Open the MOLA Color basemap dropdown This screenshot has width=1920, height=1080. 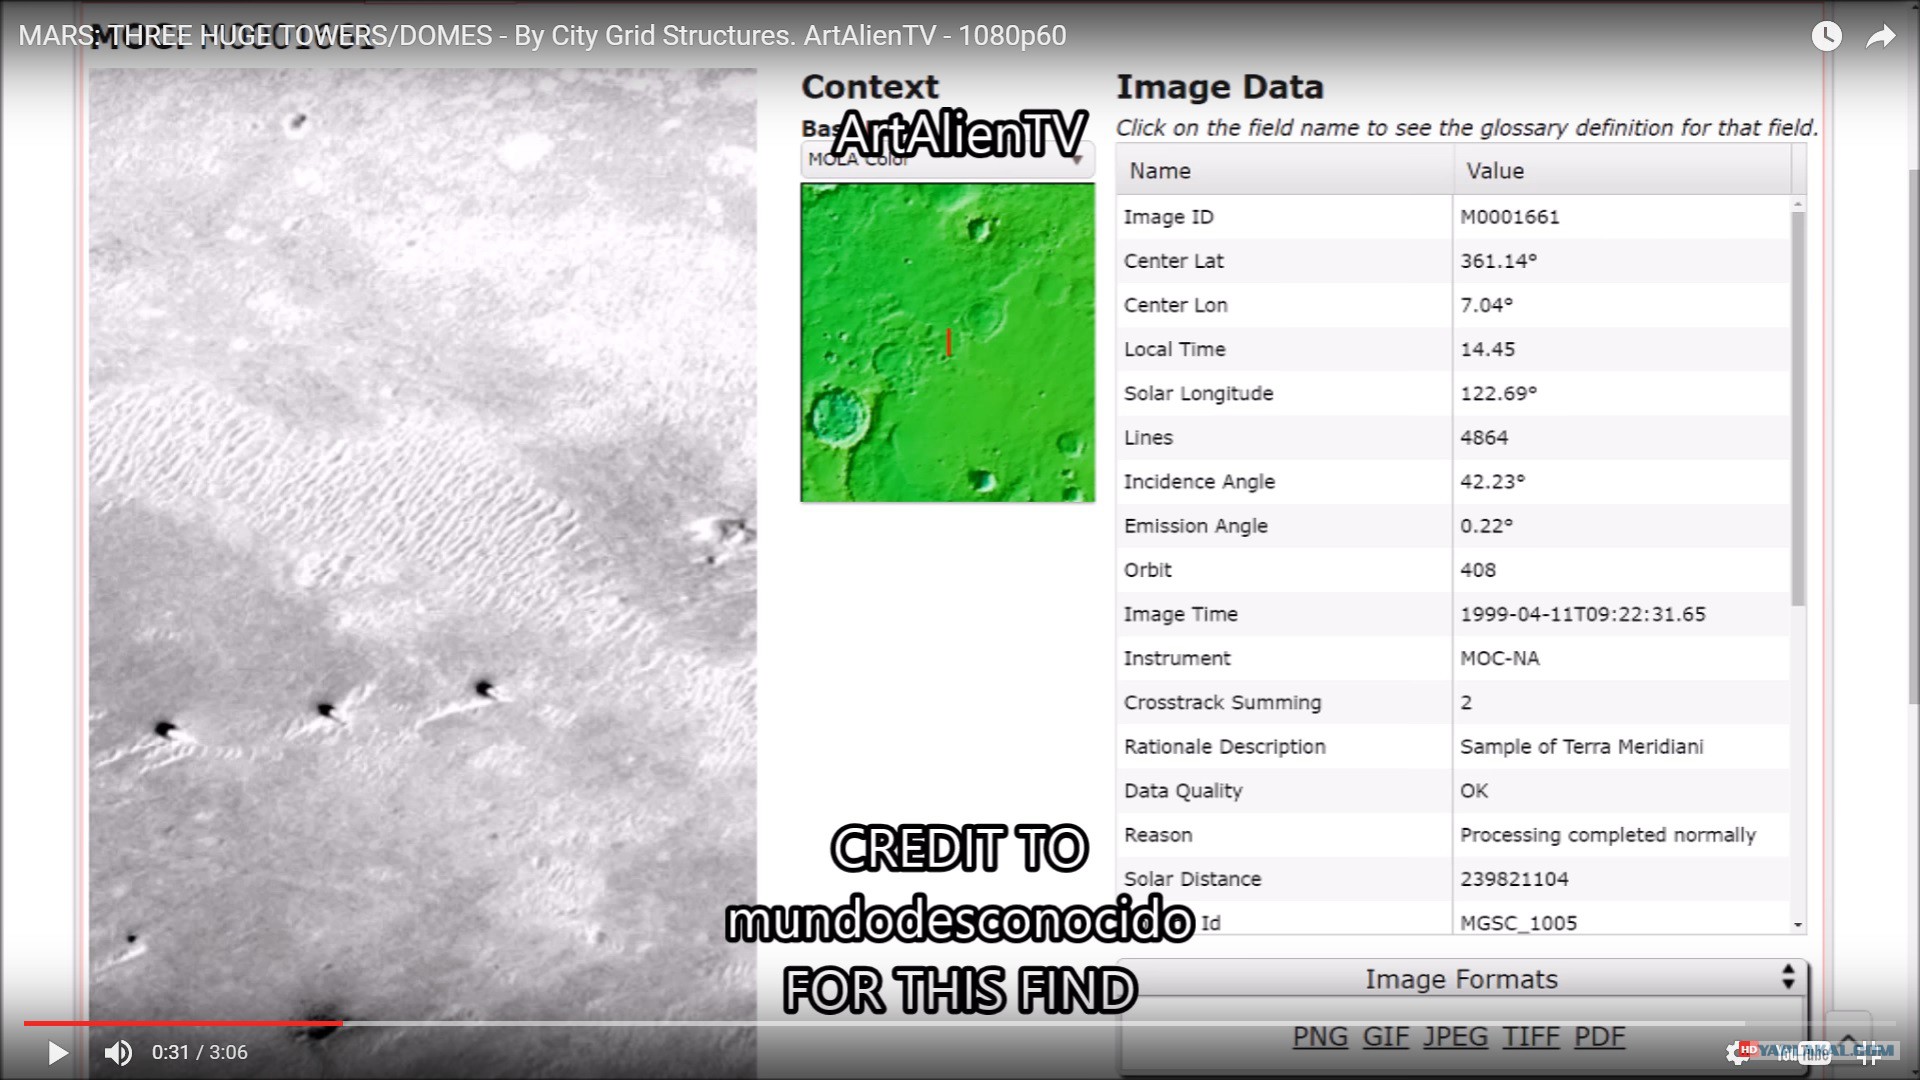pyautogui.click(x=947, y=160)
